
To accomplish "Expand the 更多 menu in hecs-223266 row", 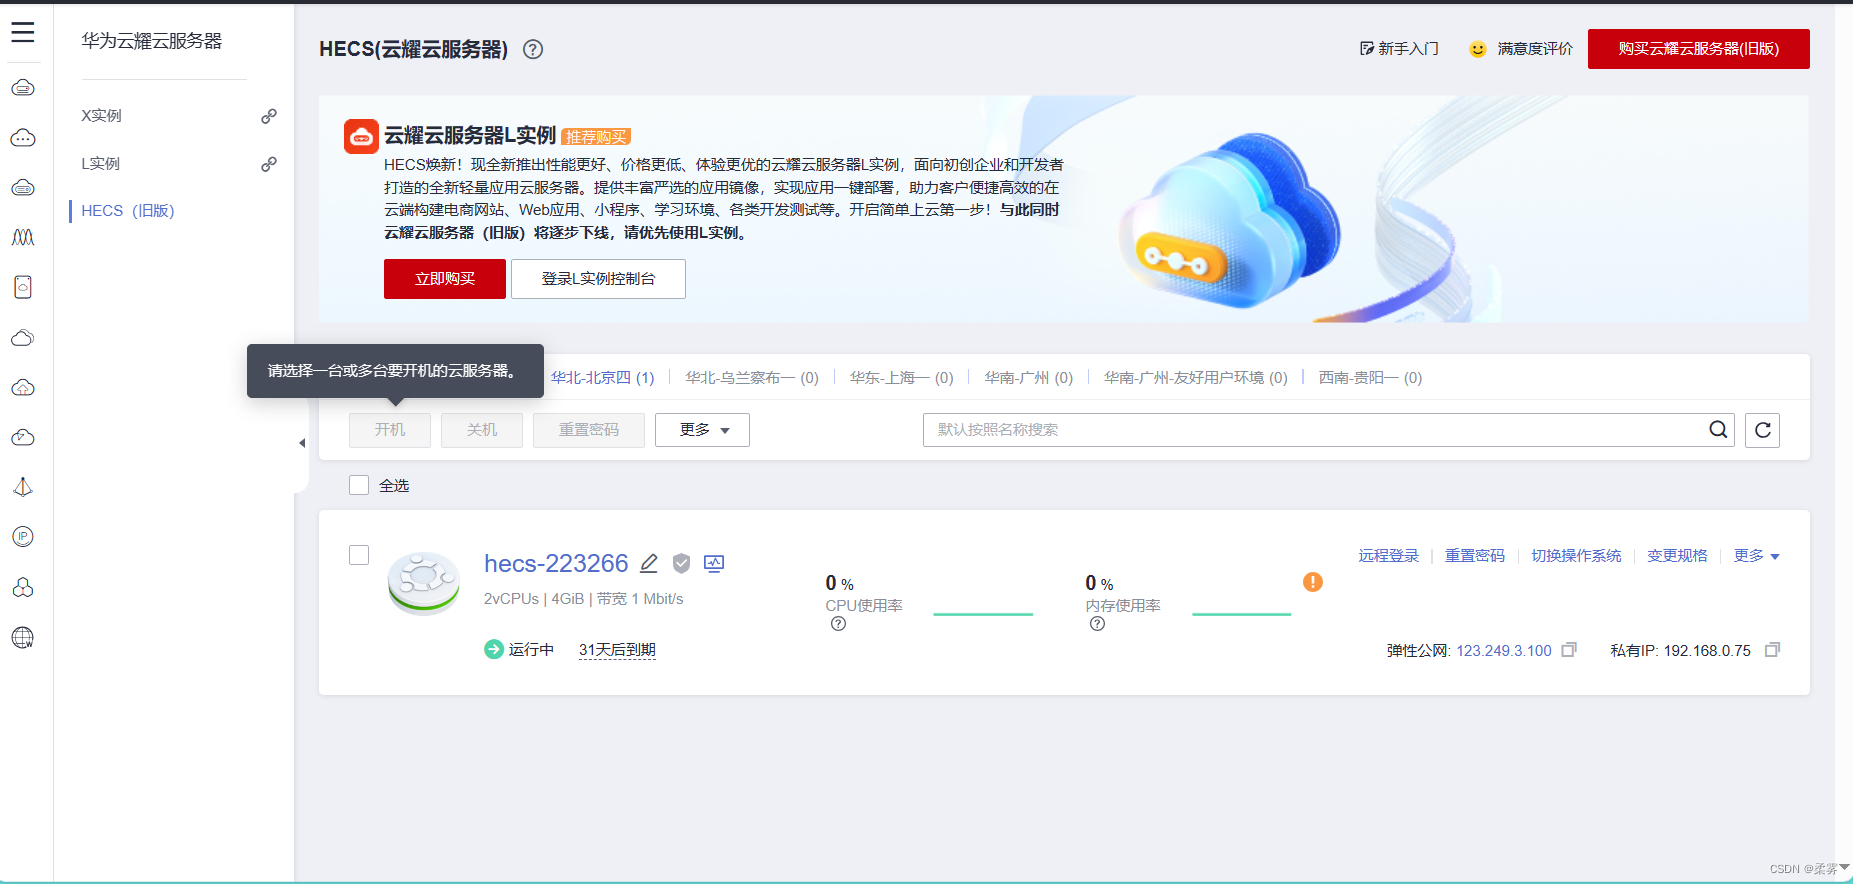I will [x=1756, y=556].
